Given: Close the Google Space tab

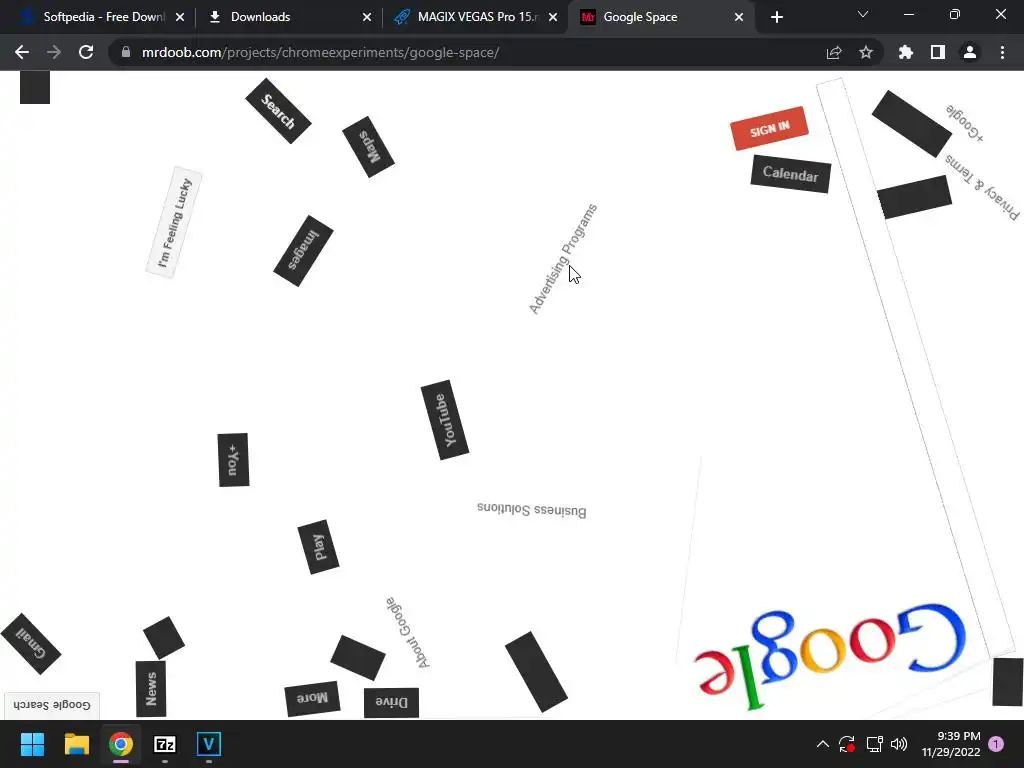Looking at the screenshot, I should pos(739,17).
